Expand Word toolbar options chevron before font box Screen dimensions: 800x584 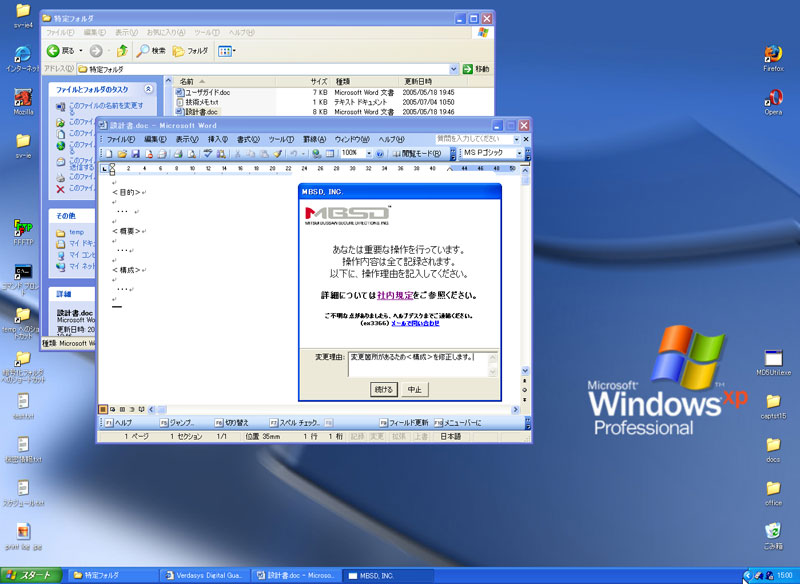(x=453, y=153)
